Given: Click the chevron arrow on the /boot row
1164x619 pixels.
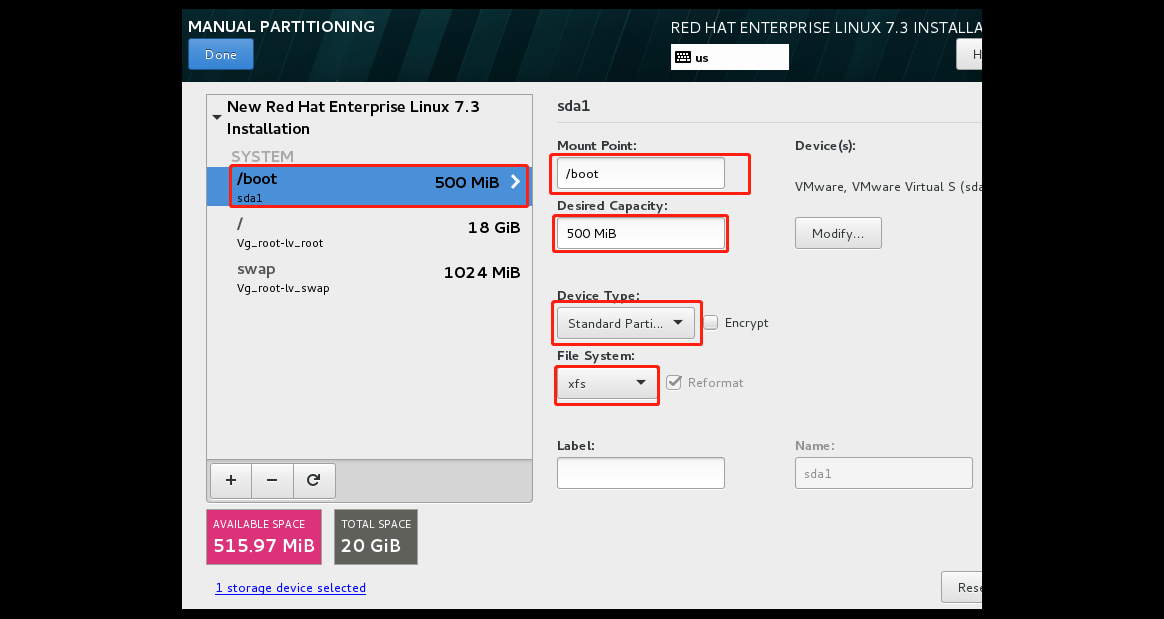Looking at the screenshot, I should [516, 182].
